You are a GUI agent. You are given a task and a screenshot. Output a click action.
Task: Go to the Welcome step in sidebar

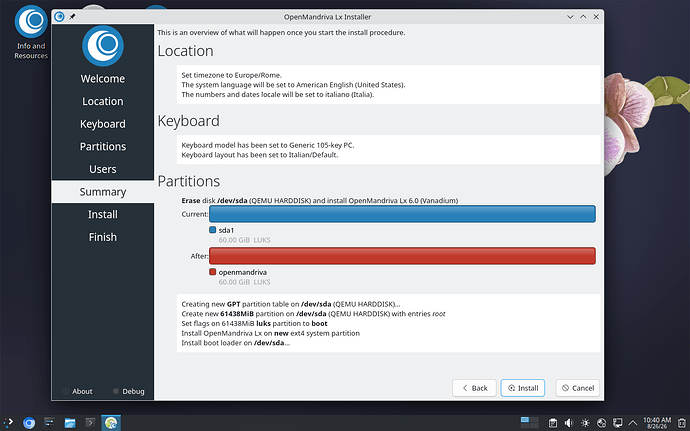103,79
